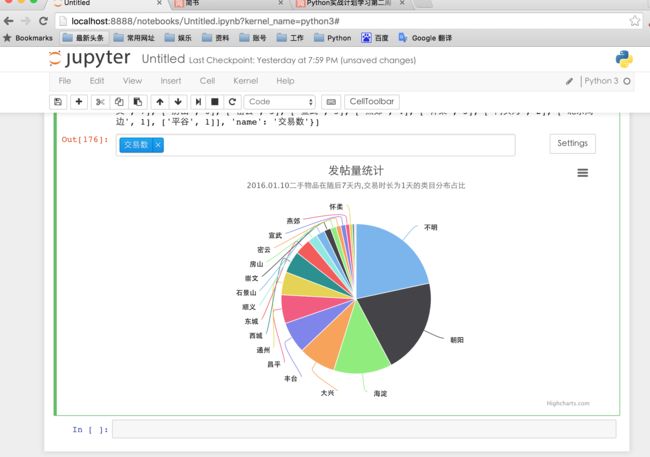This screenshot has height=457, width=650.
Task: Click the Jupyter logo
Action: click(90, 58)
